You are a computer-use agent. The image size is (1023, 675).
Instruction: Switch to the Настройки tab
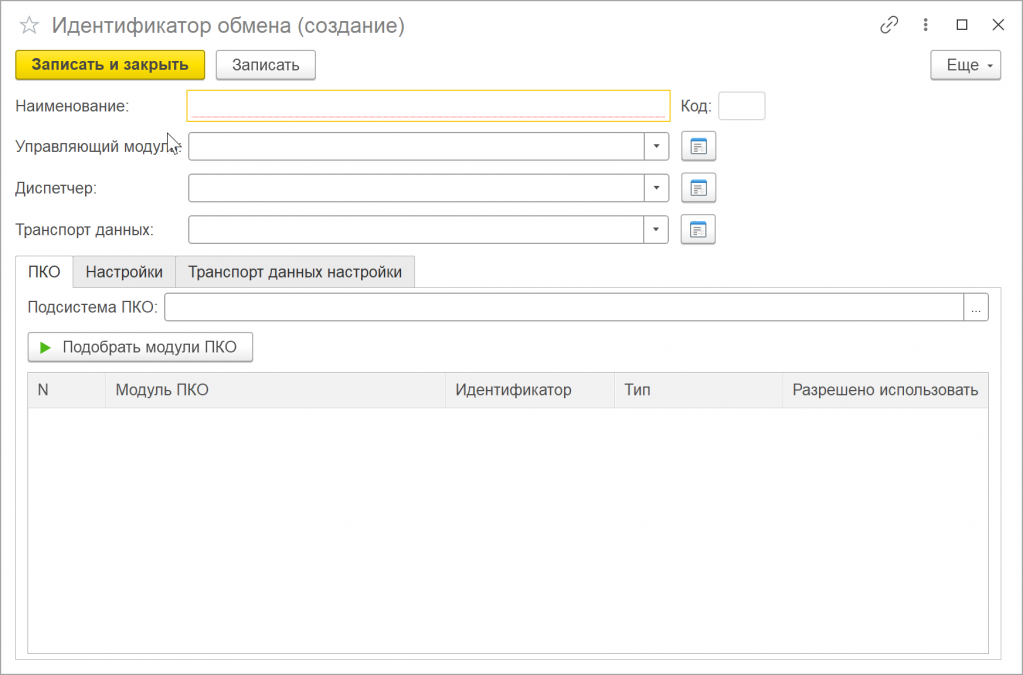(x=124, y=271)
